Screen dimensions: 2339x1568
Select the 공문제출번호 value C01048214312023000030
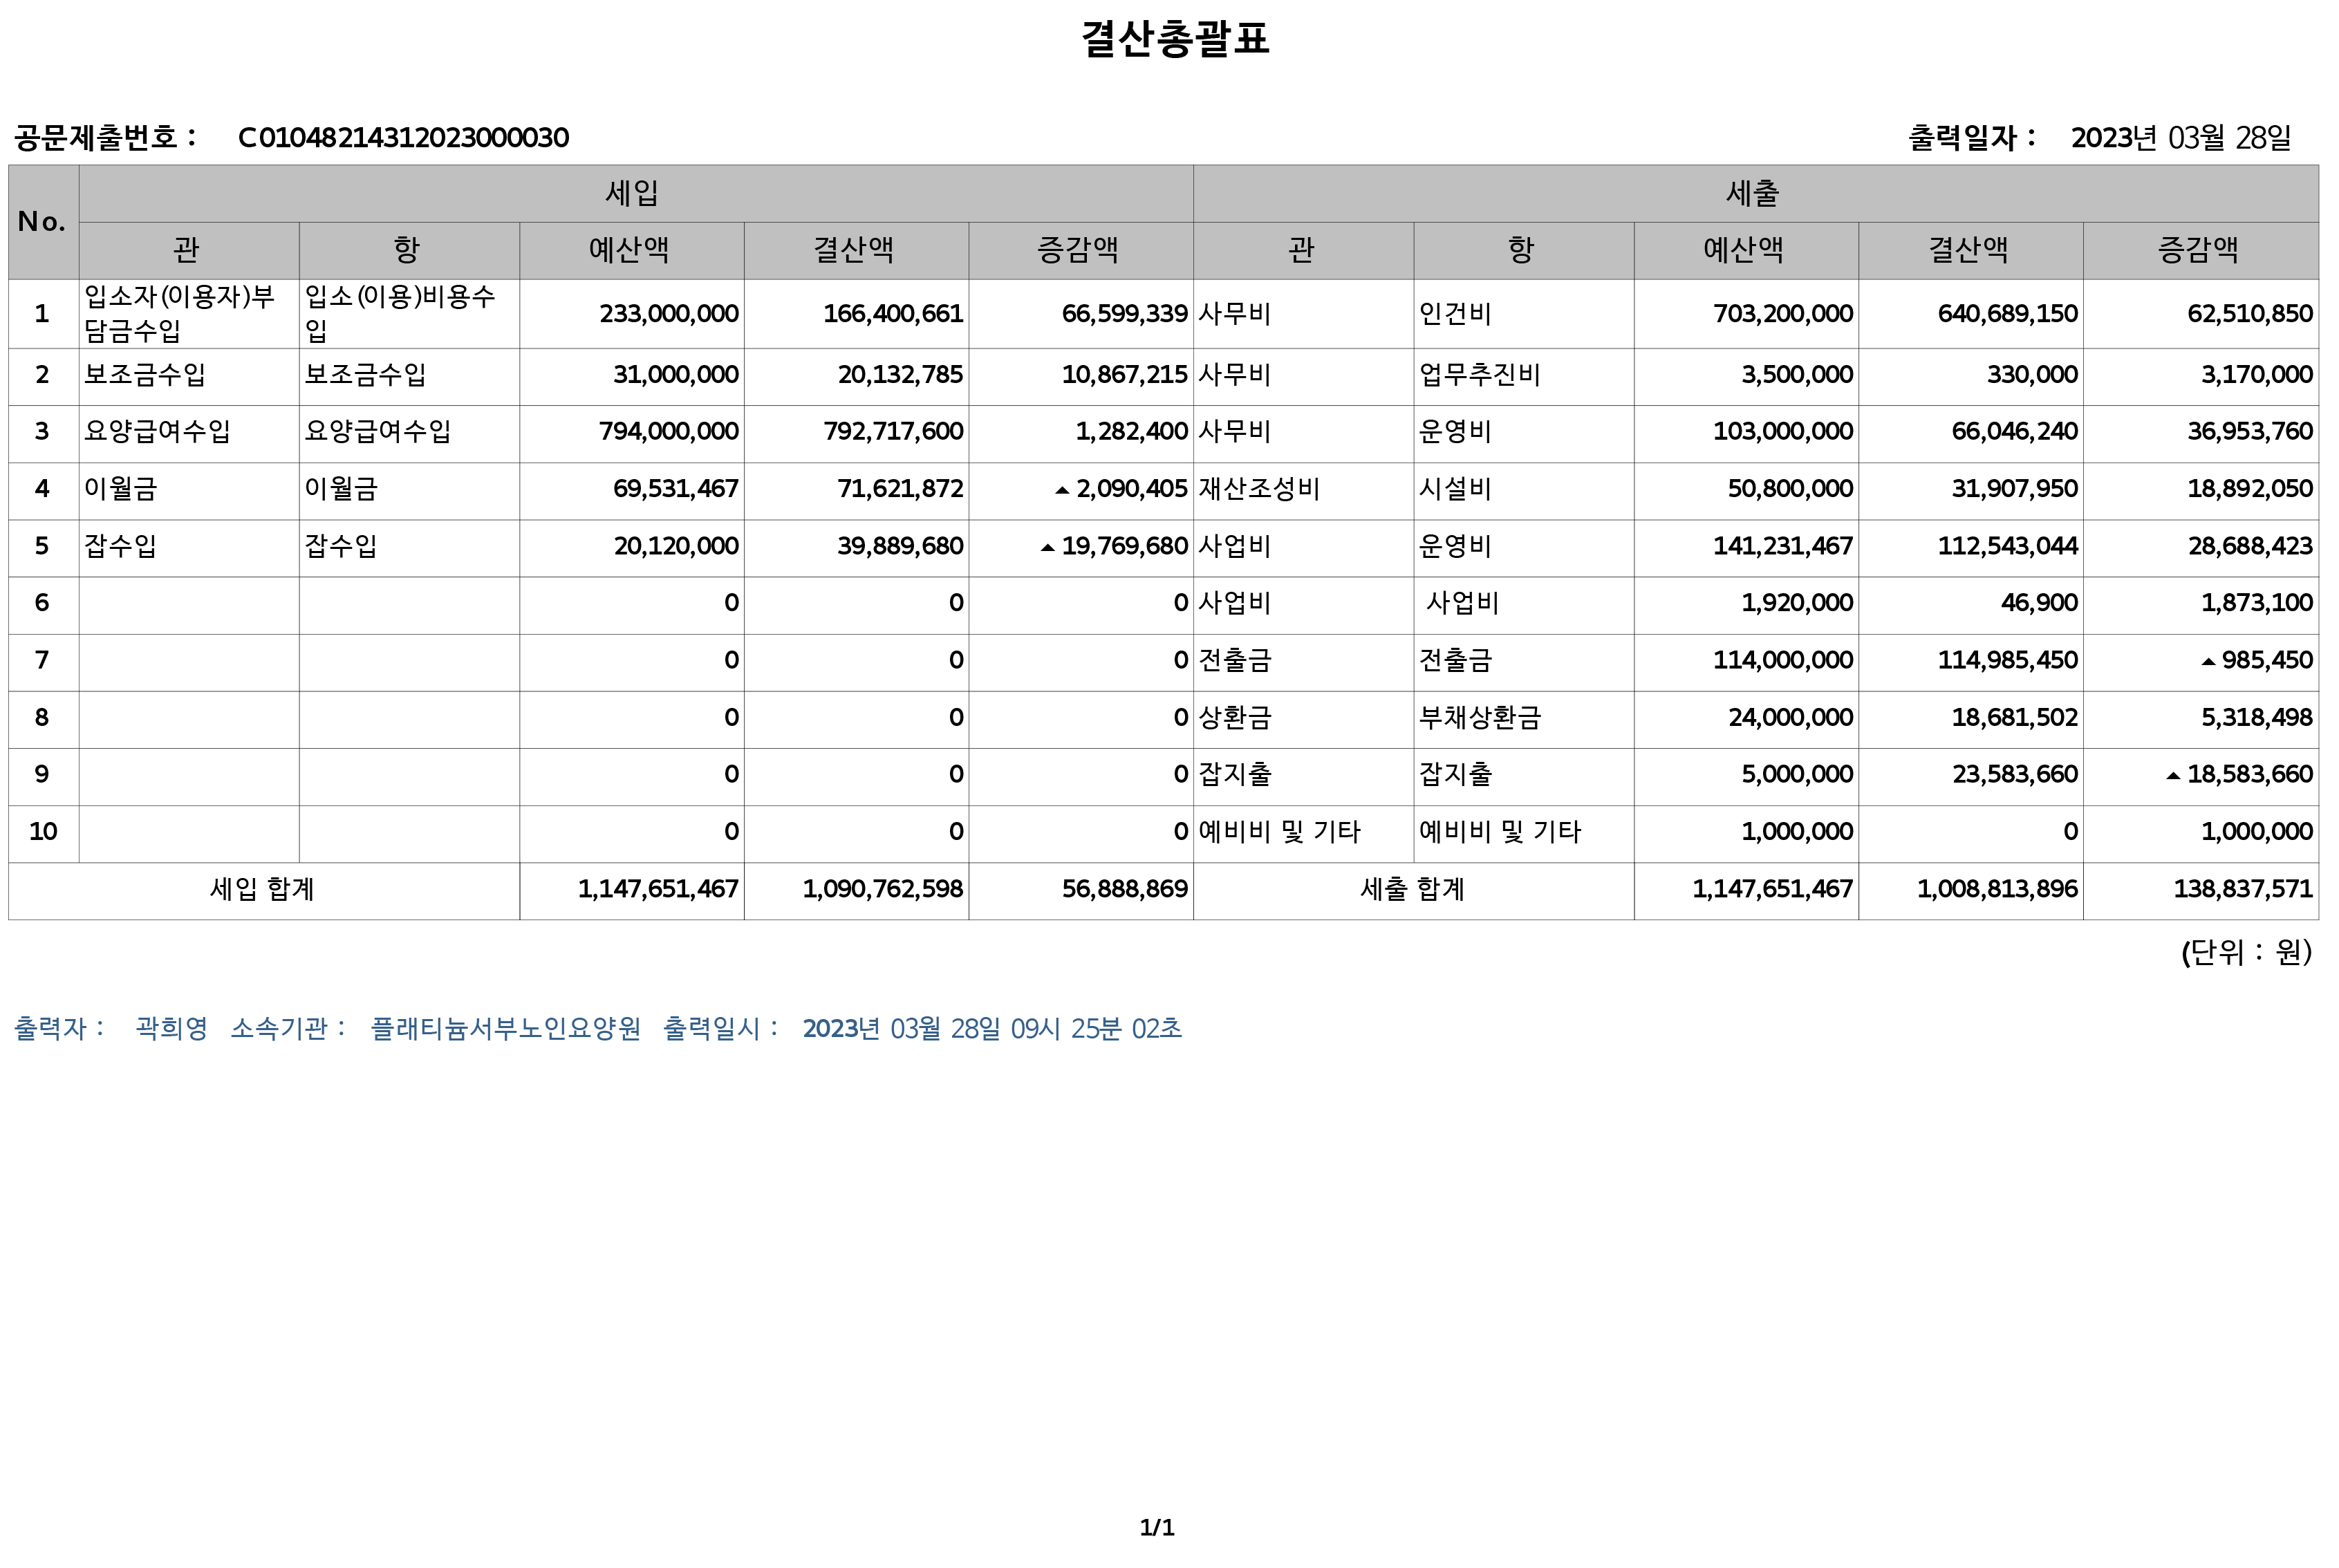(403, 138)
